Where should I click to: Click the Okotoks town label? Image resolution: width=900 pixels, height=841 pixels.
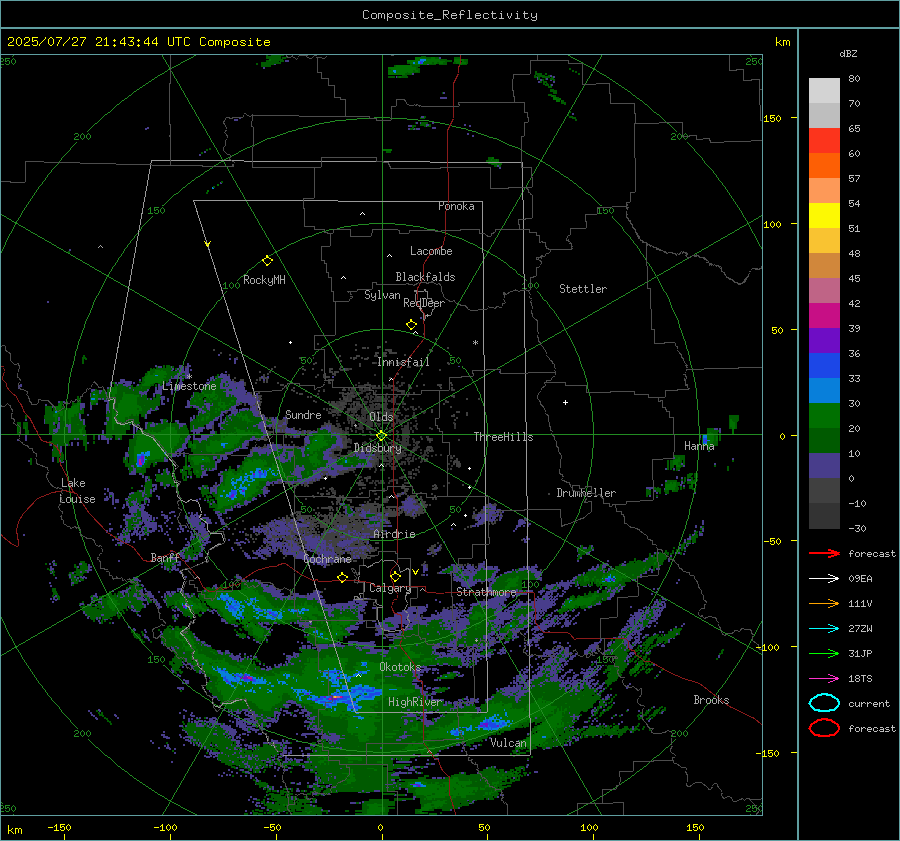point(400,667)
